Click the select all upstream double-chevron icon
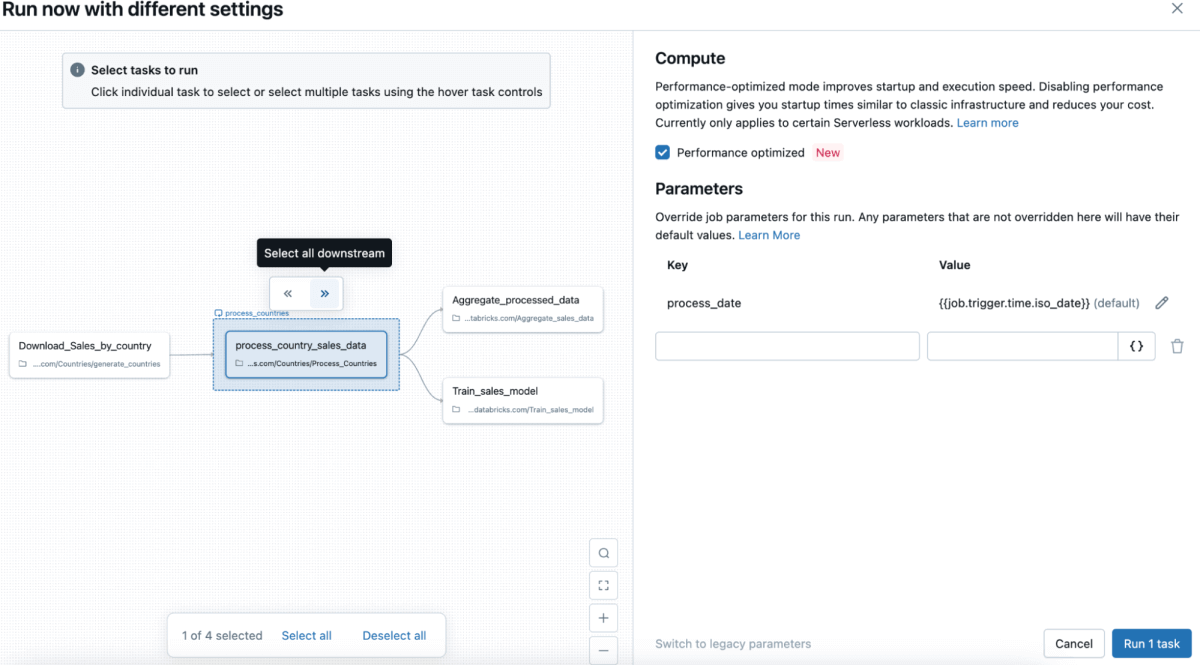Image resolution: width=1200 pixels, height=665 pixels. point(288,294)
